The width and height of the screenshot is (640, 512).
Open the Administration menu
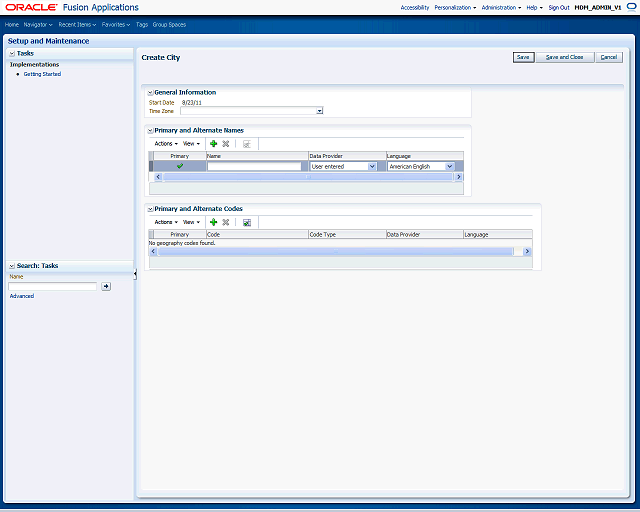[x=501, y=7]
